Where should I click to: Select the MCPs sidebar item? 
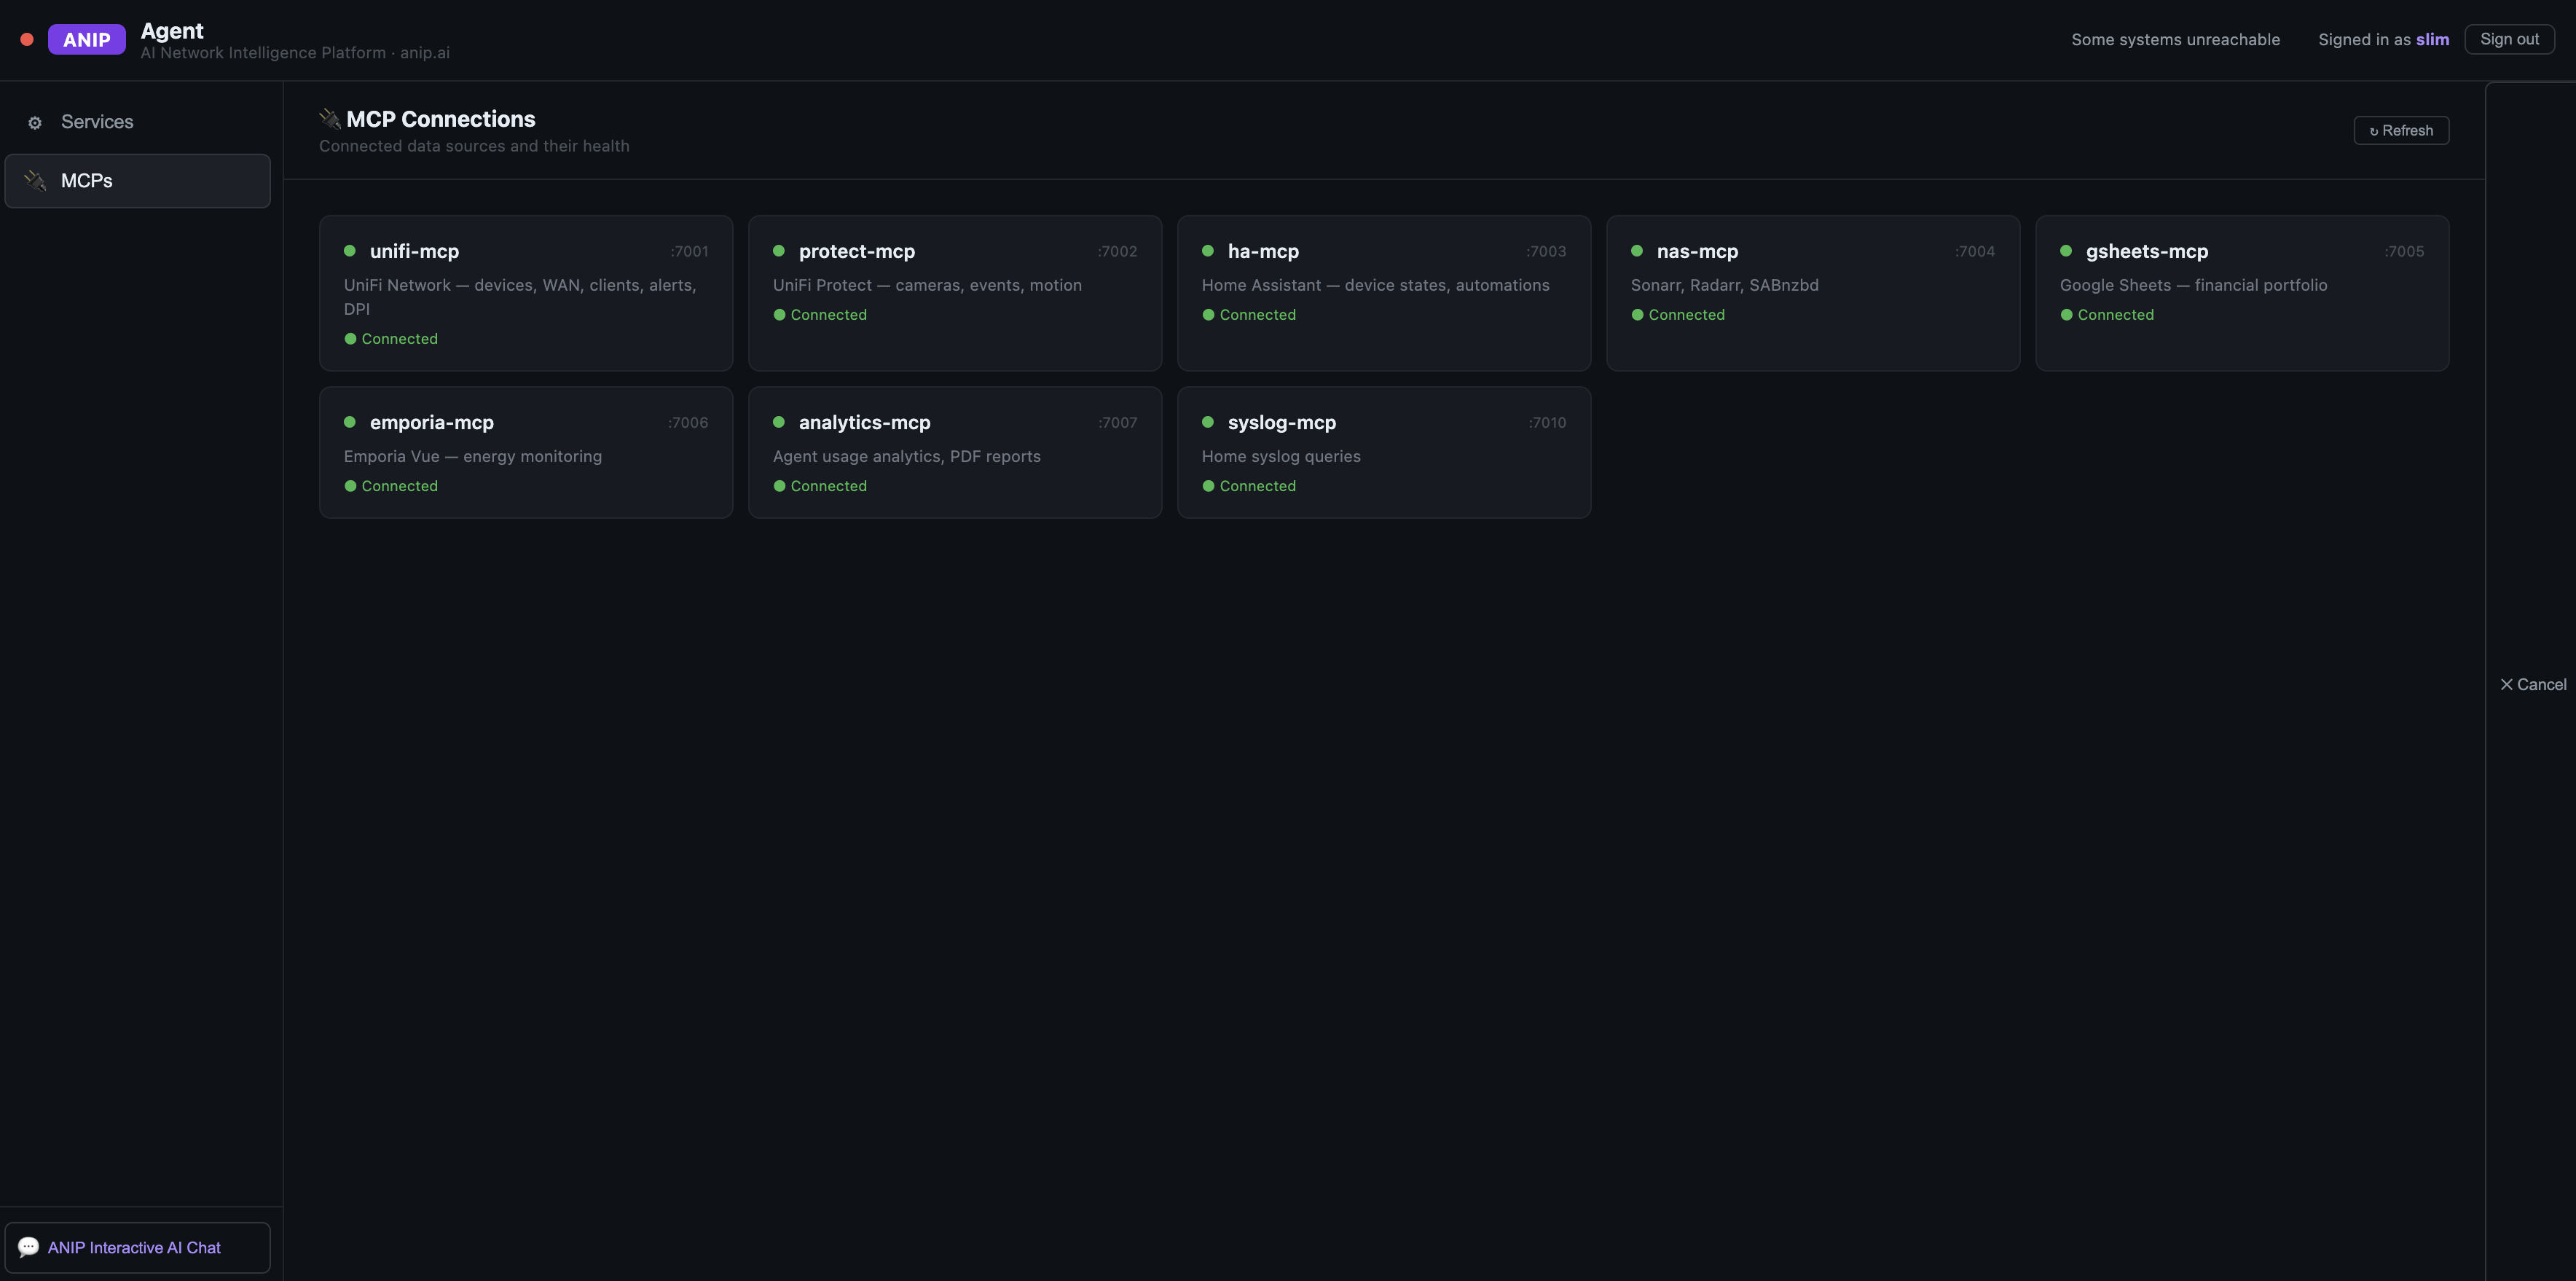[x=137, y=181]
